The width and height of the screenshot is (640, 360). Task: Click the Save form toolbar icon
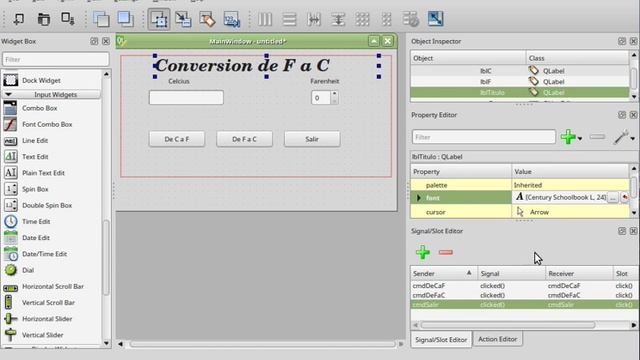67,19
